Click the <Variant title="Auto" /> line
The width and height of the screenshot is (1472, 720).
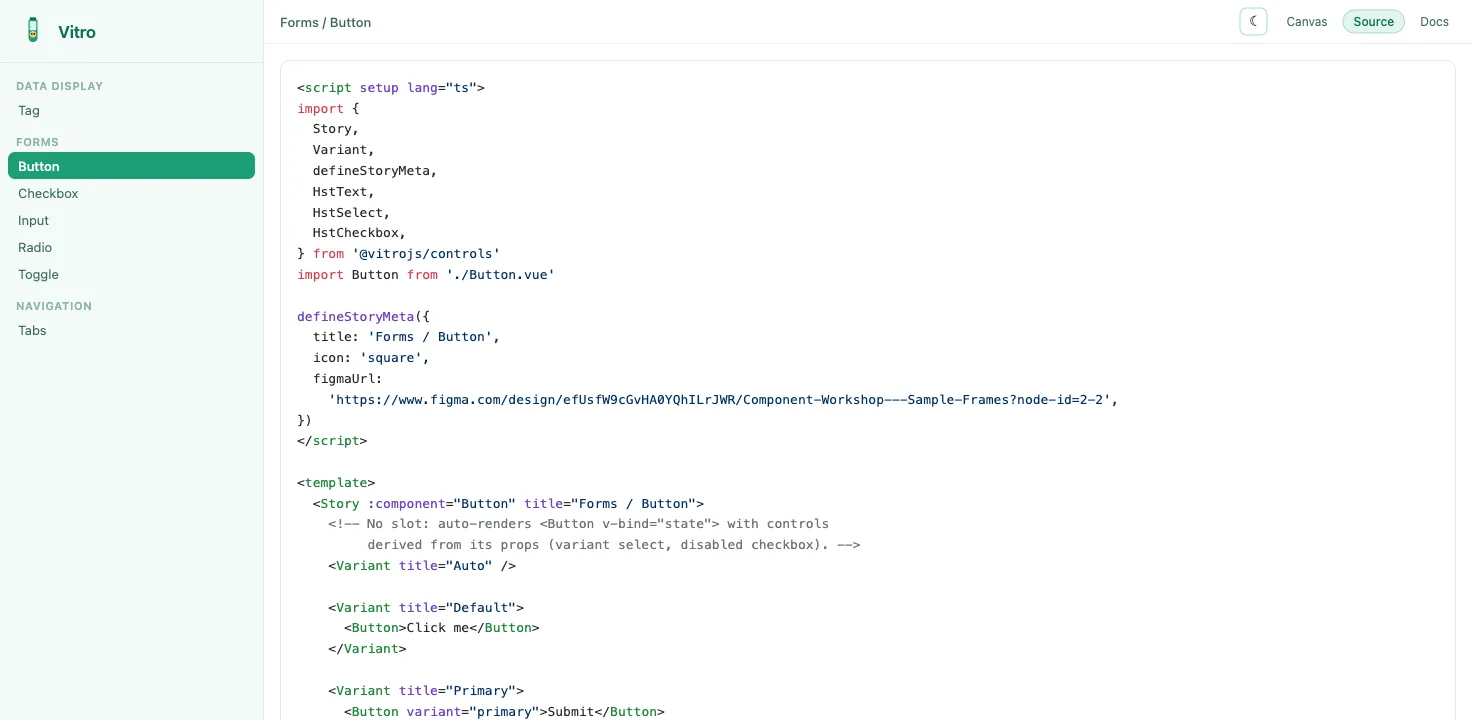point(422,566)
